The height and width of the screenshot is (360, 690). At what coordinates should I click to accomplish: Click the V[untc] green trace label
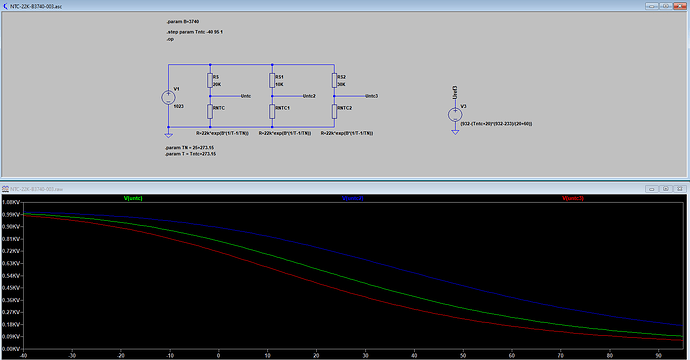tap(133, 198)
